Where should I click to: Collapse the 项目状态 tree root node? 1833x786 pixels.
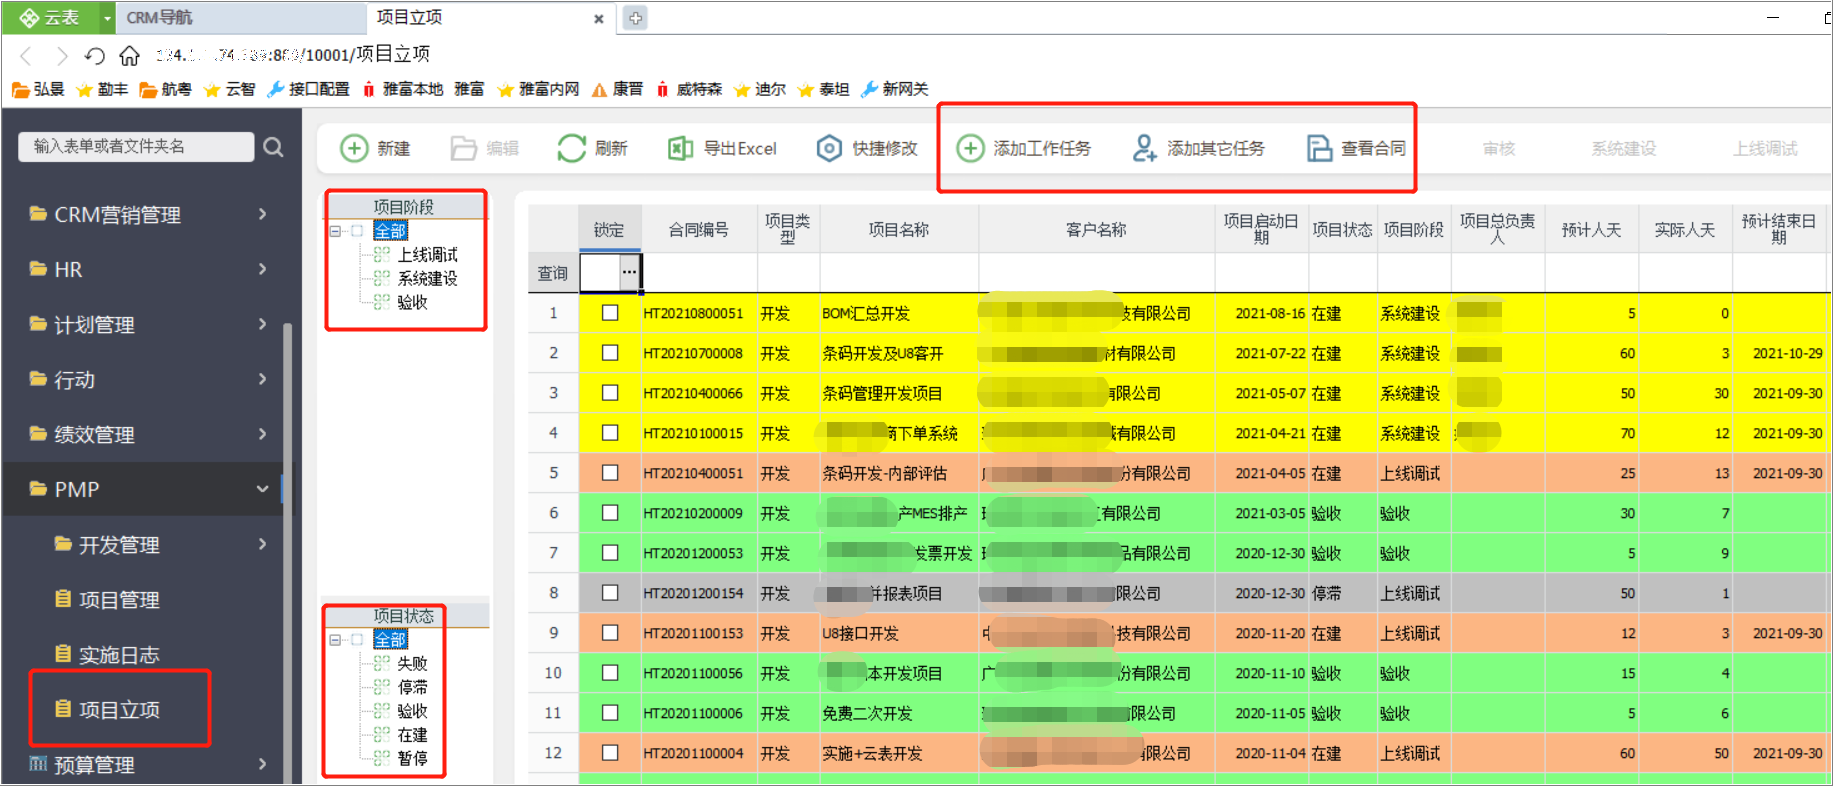pyautogui.click(x=336, y=640)
